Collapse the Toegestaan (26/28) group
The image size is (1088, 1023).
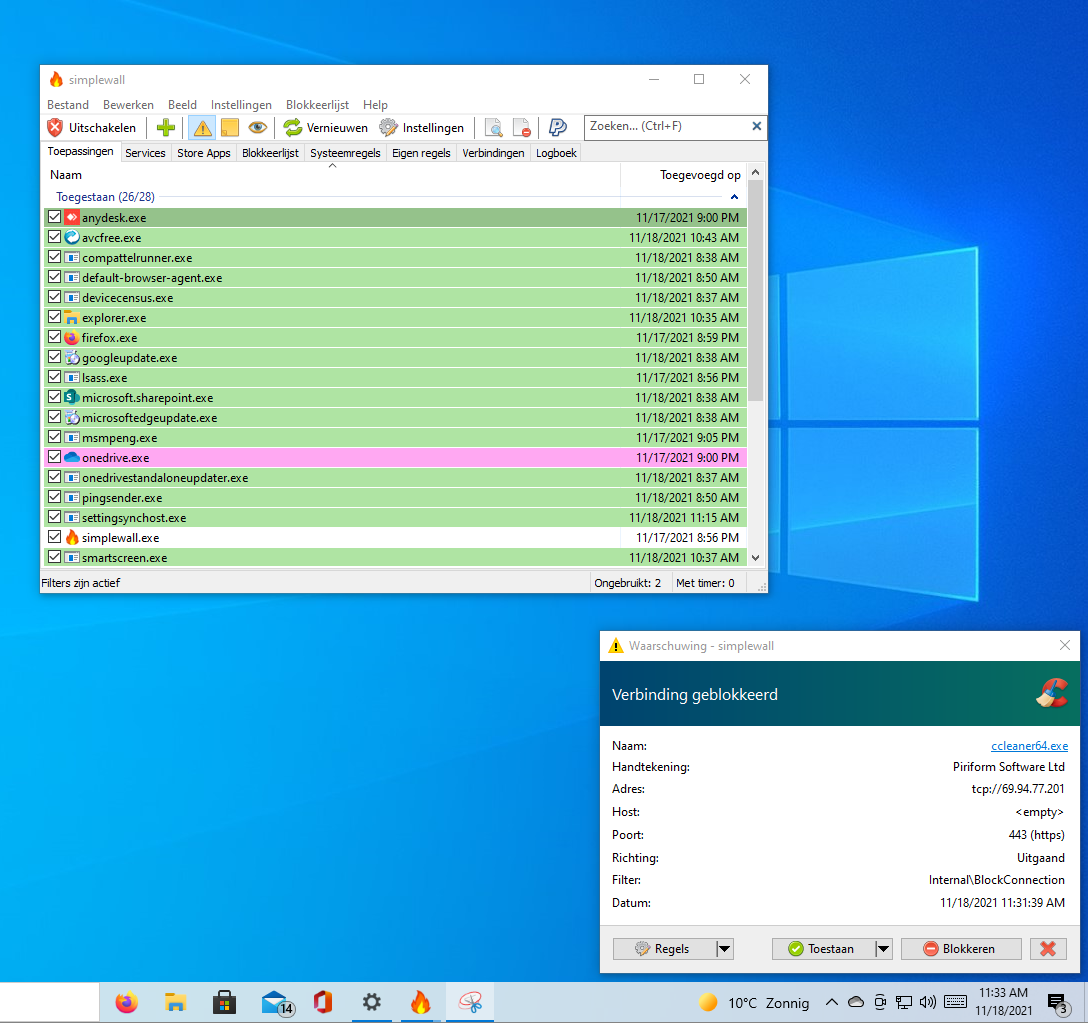pyautogui.click(x=734, y=198)
